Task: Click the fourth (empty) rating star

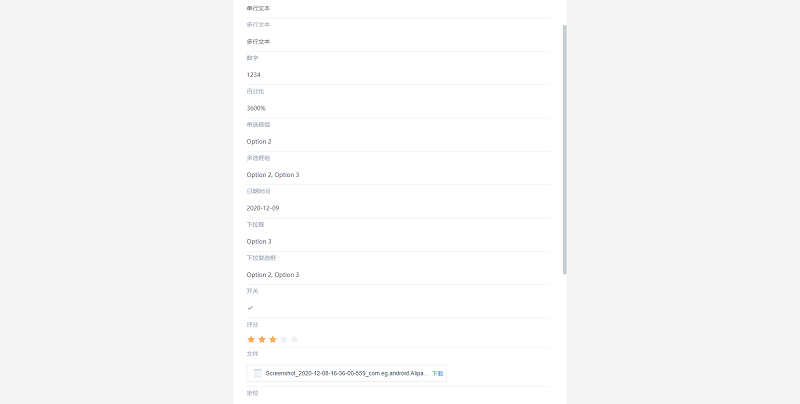Action: pos(284,340)
